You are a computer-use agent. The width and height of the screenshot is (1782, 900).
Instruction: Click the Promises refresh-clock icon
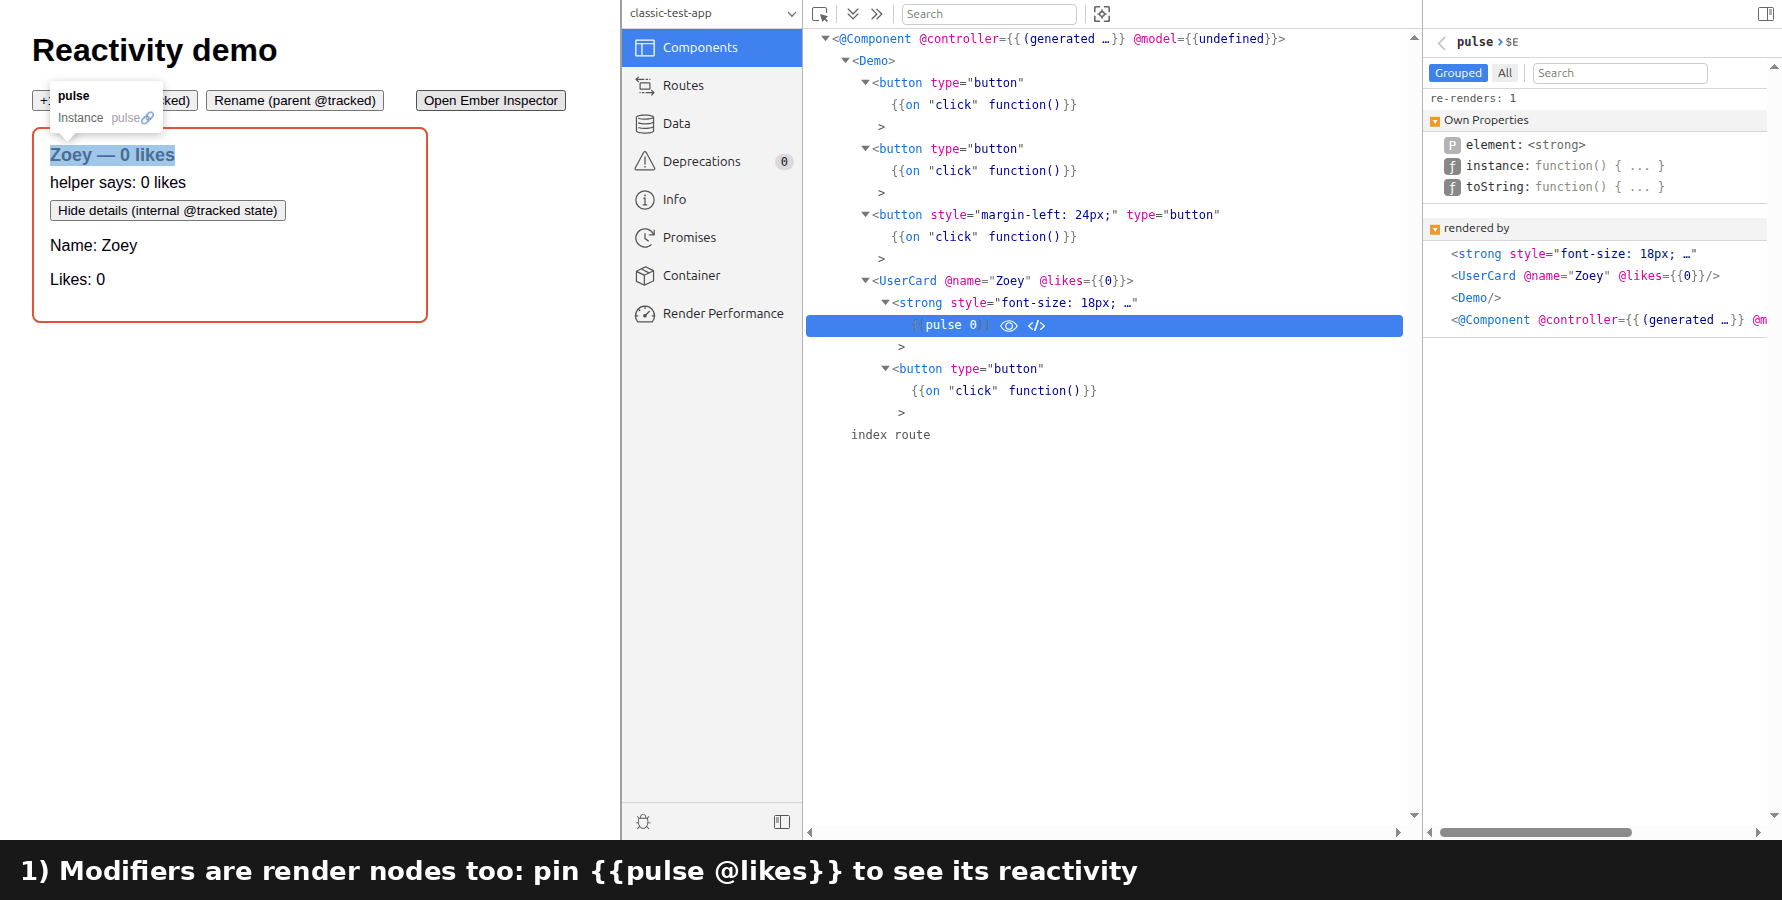[x=645, y=238]
